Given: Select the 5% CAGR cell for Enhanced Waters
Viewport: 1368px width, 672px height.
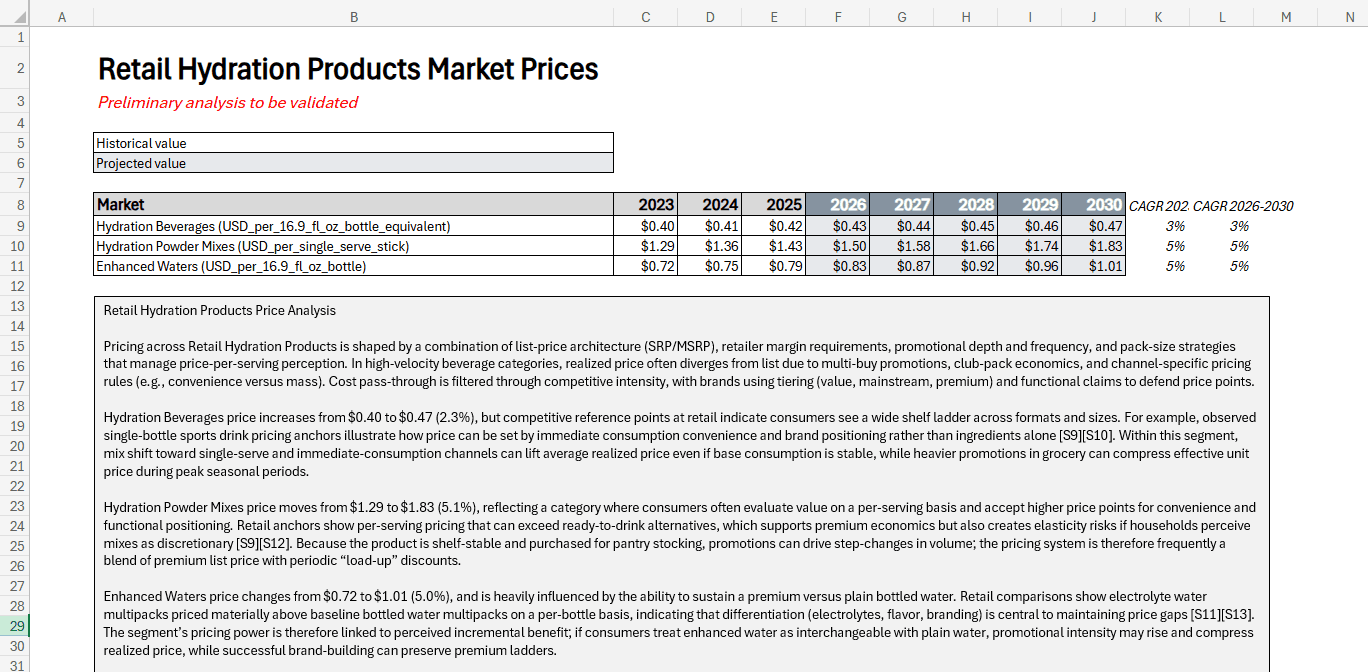Looking at the screenshot, I should pyautogui.click(x=1238, y=266).
